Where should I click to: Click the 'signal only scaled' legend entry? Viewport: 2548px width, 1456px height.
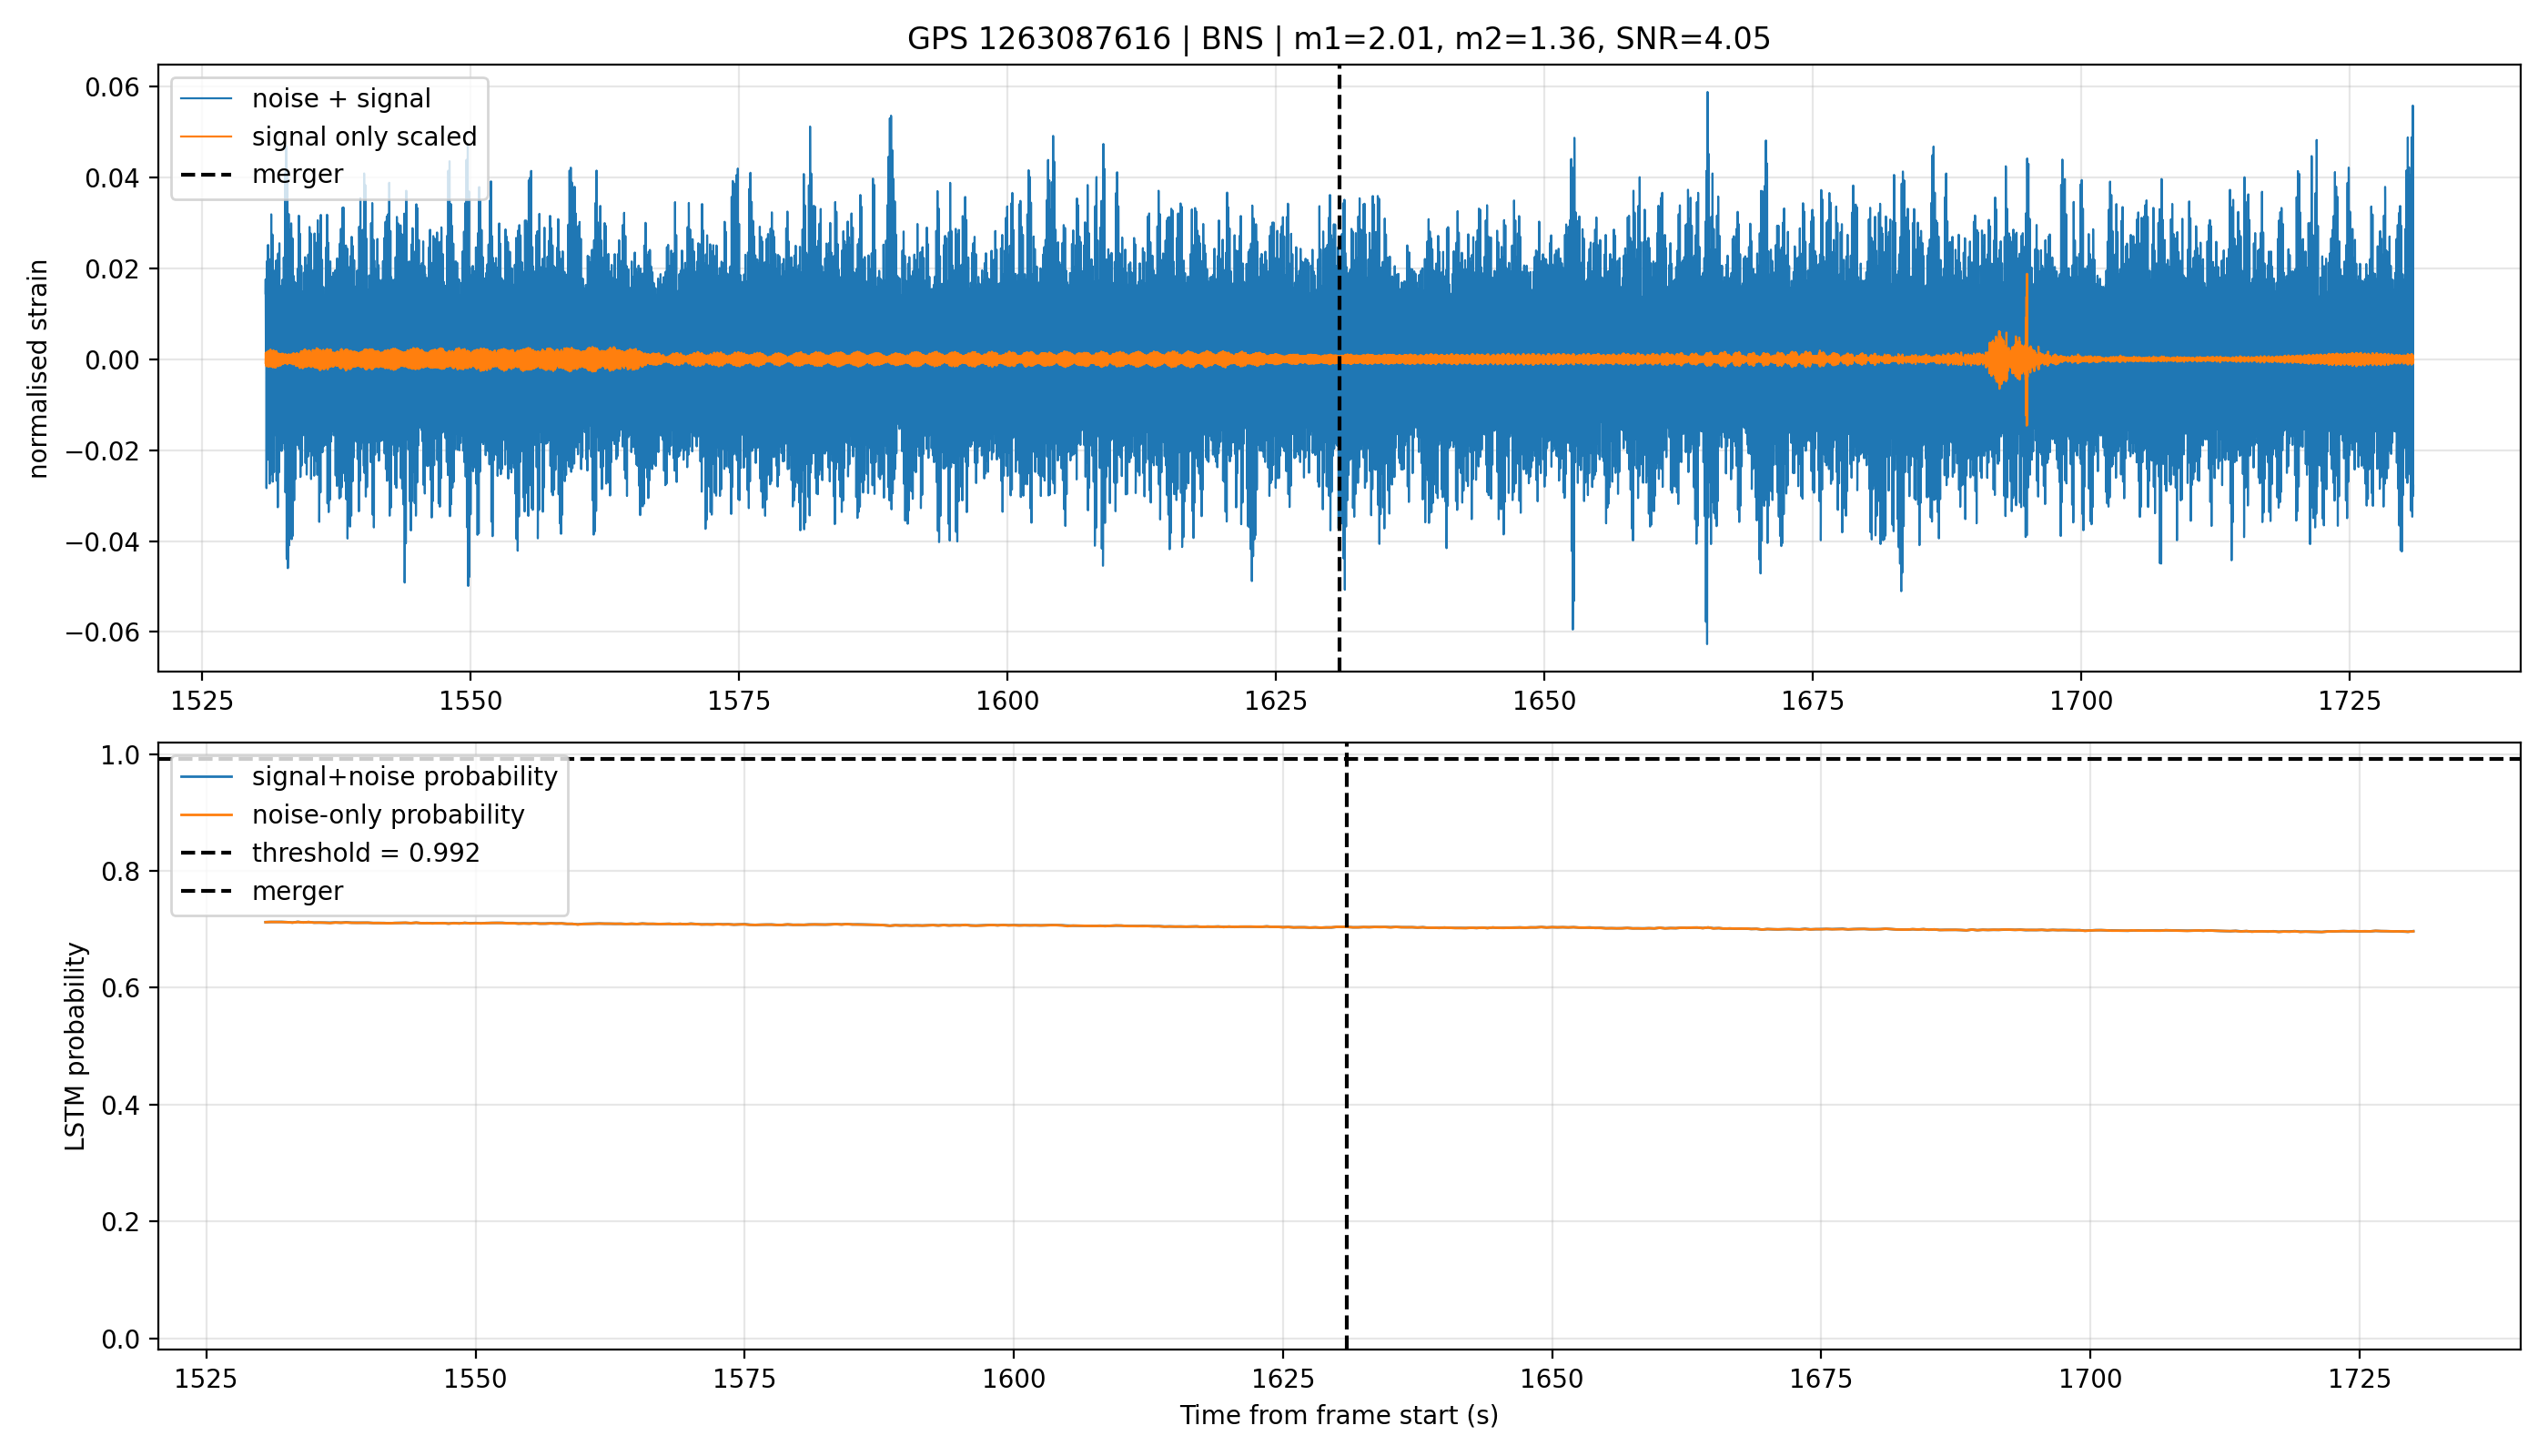click(x=328, y=137)
